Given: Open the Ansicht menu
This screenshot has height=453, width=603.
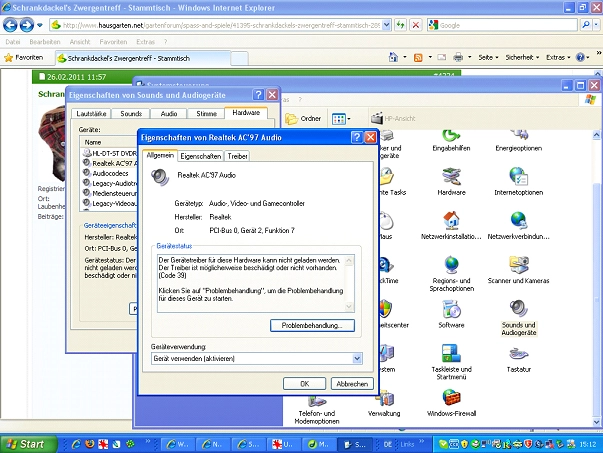Looking at the screenshot, I should [80, 42].
